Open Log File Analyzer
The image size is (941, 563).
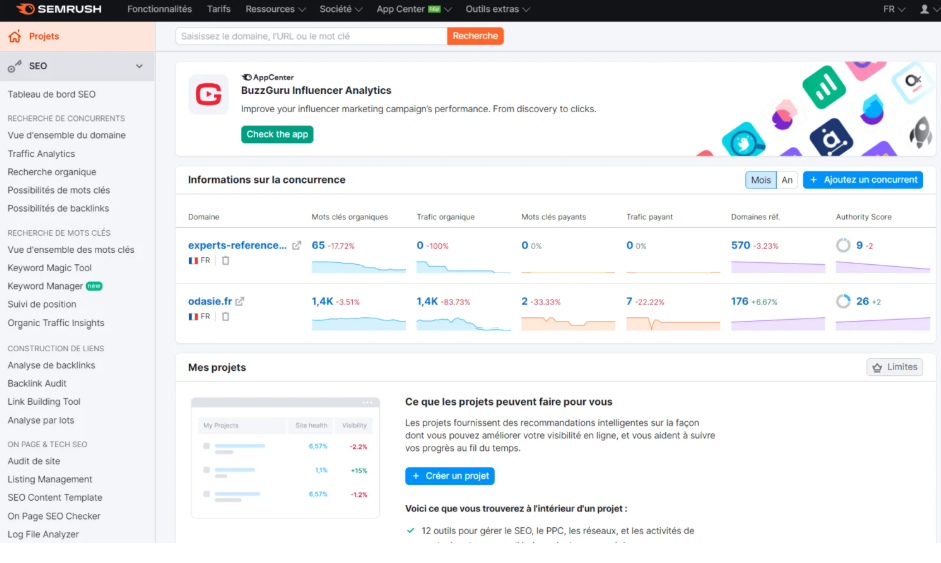point(43,534)
